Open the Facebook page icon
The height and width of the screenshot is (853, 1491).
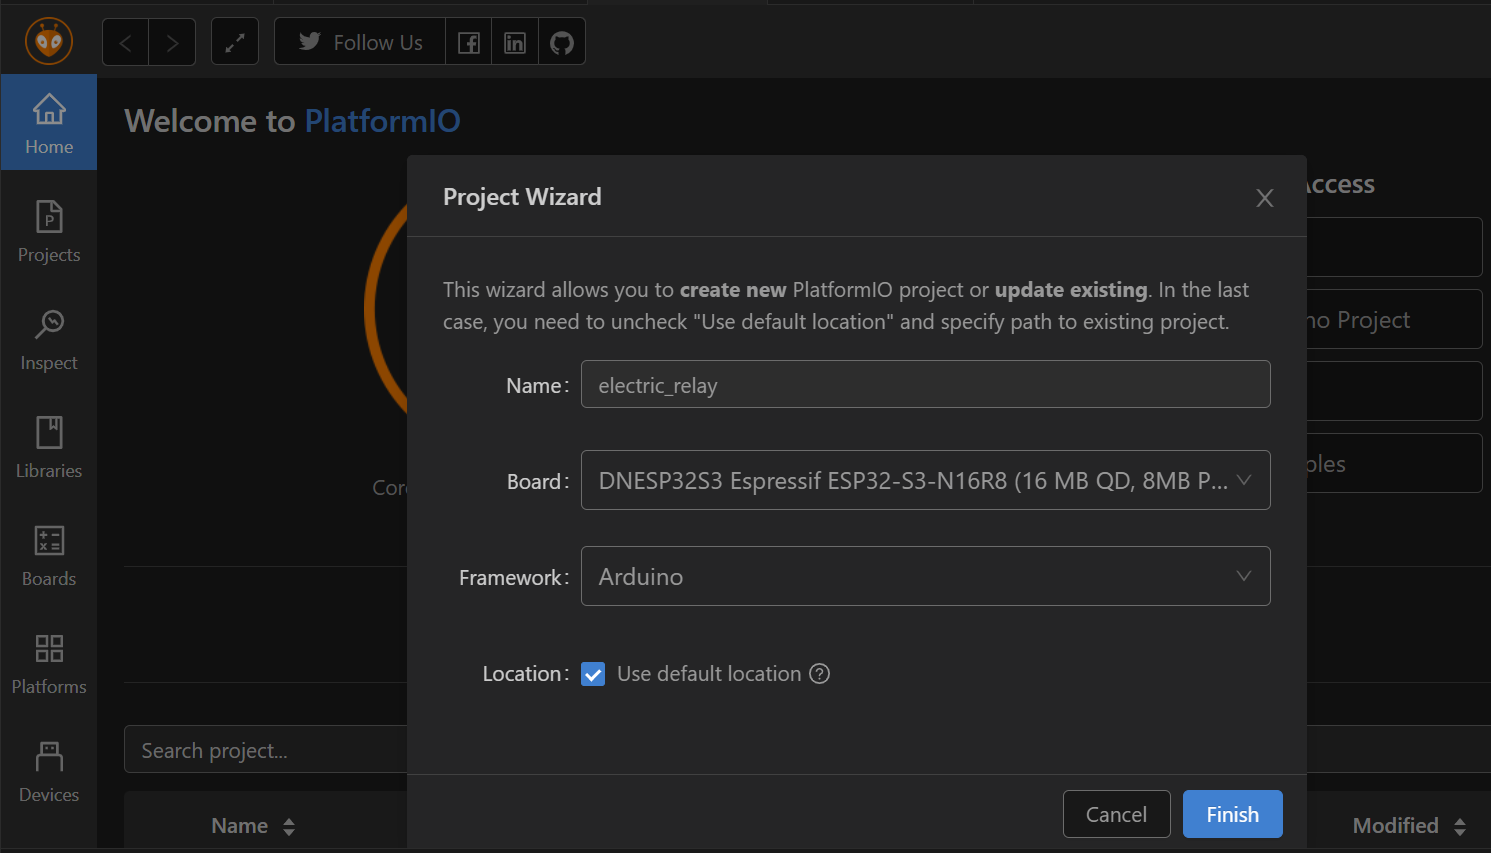tap(469, 42)
